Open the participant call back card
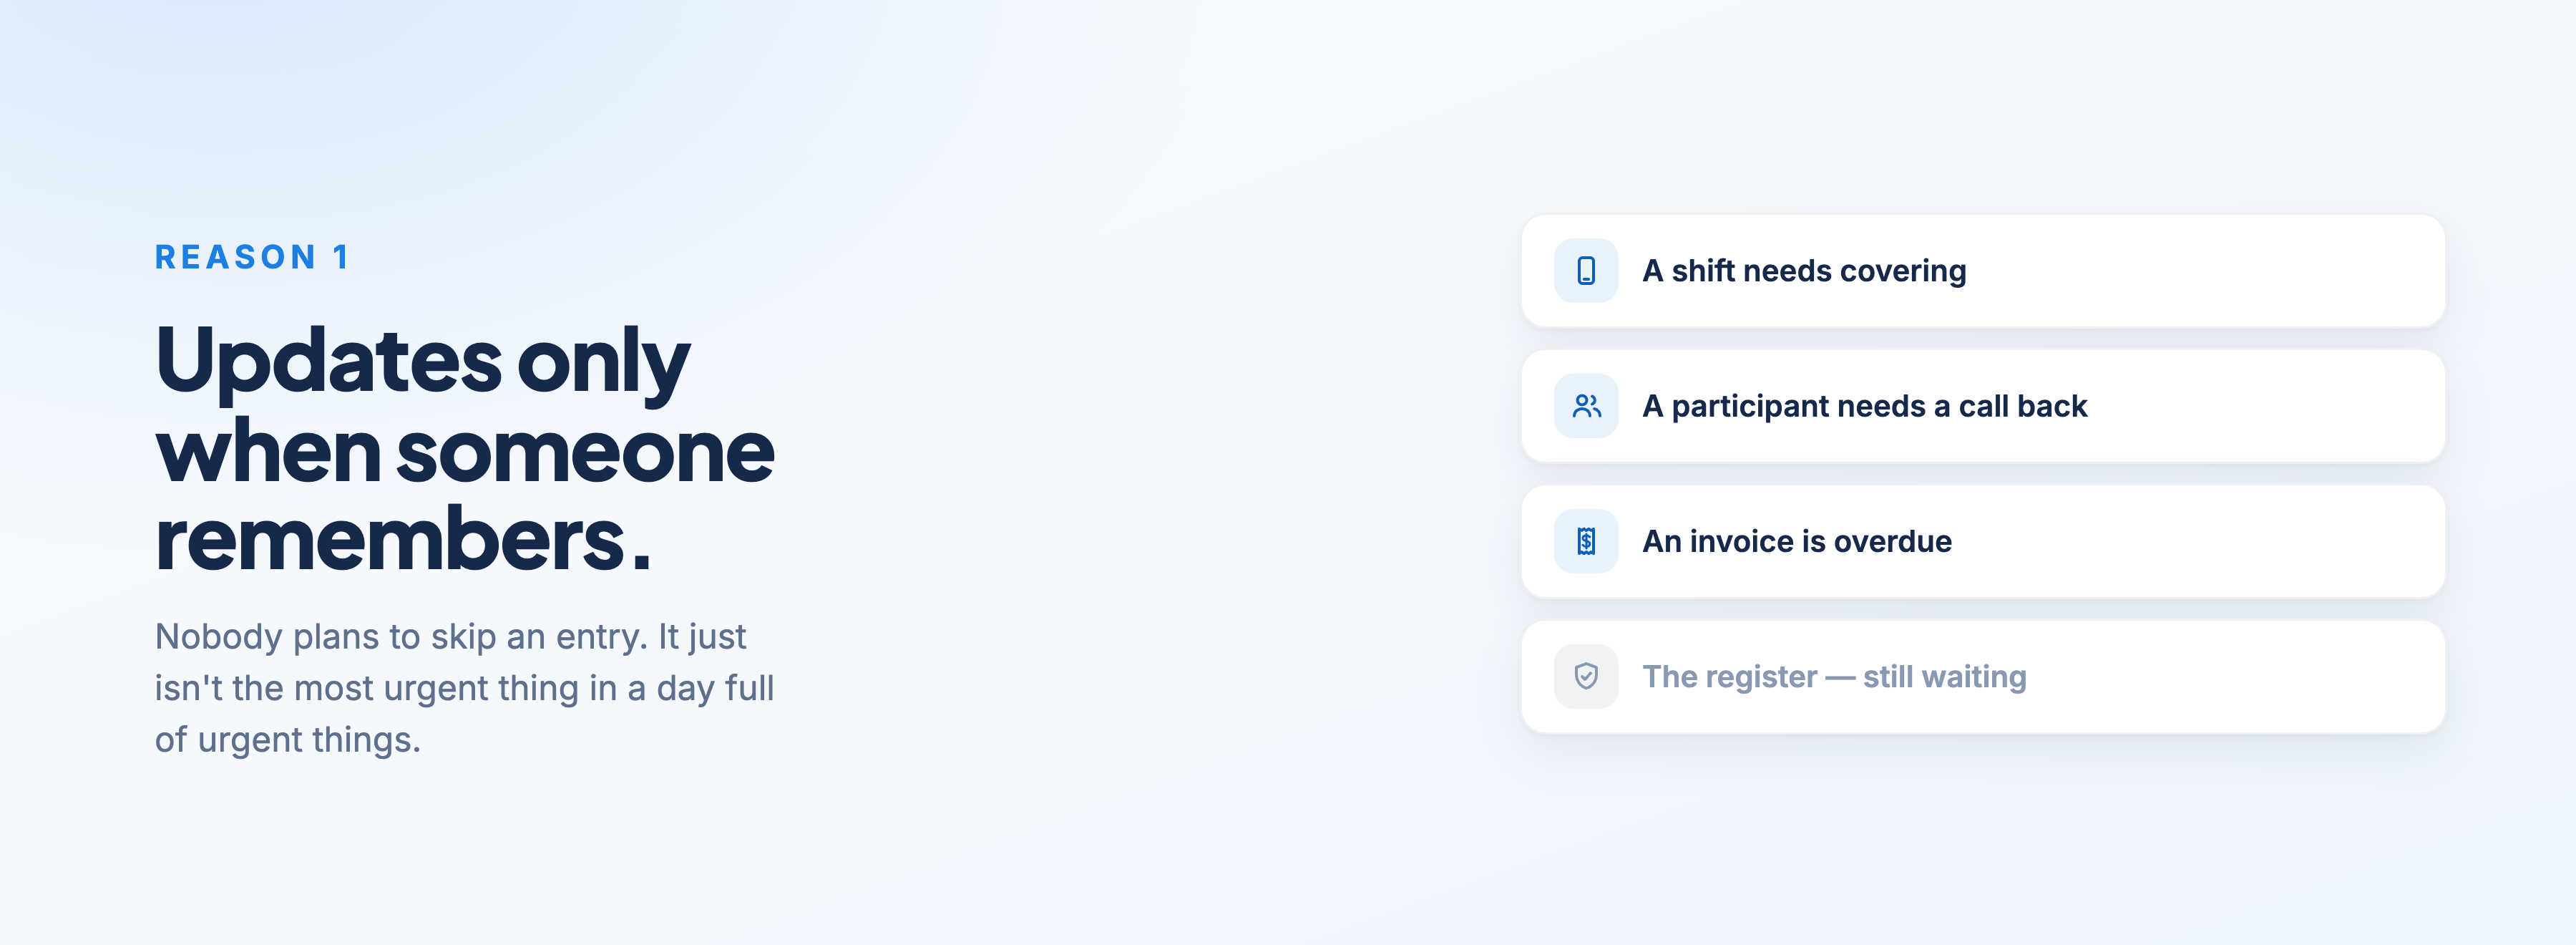2576x945 pixels. (1983, 406)
